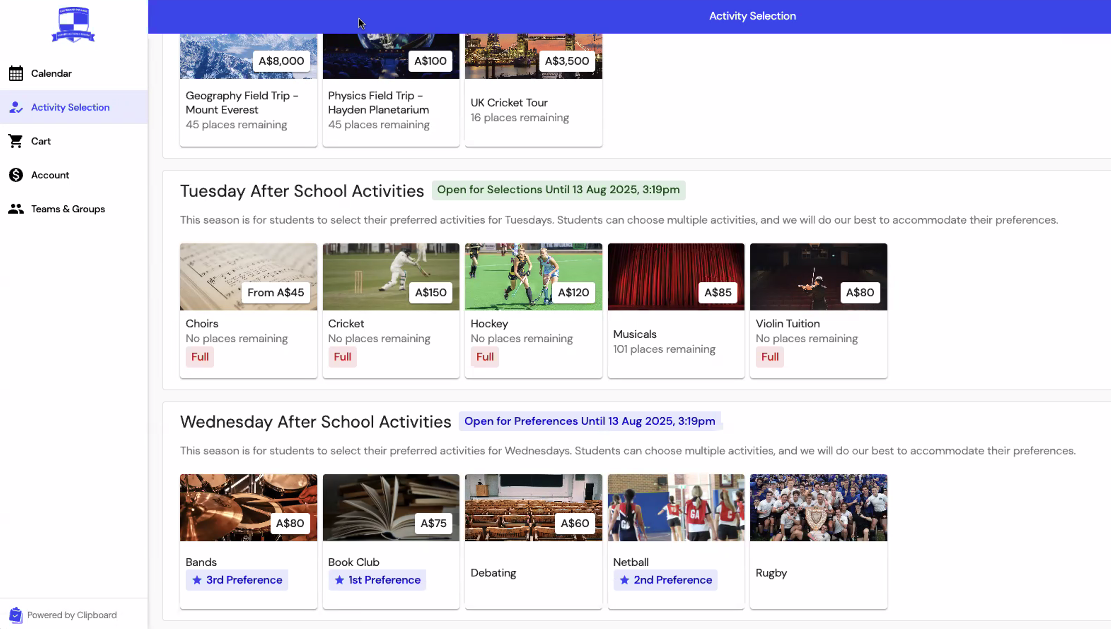Click the star icon on 1st Preference
This screenshot has height=629, width=1111.
[x=339, y=580]
